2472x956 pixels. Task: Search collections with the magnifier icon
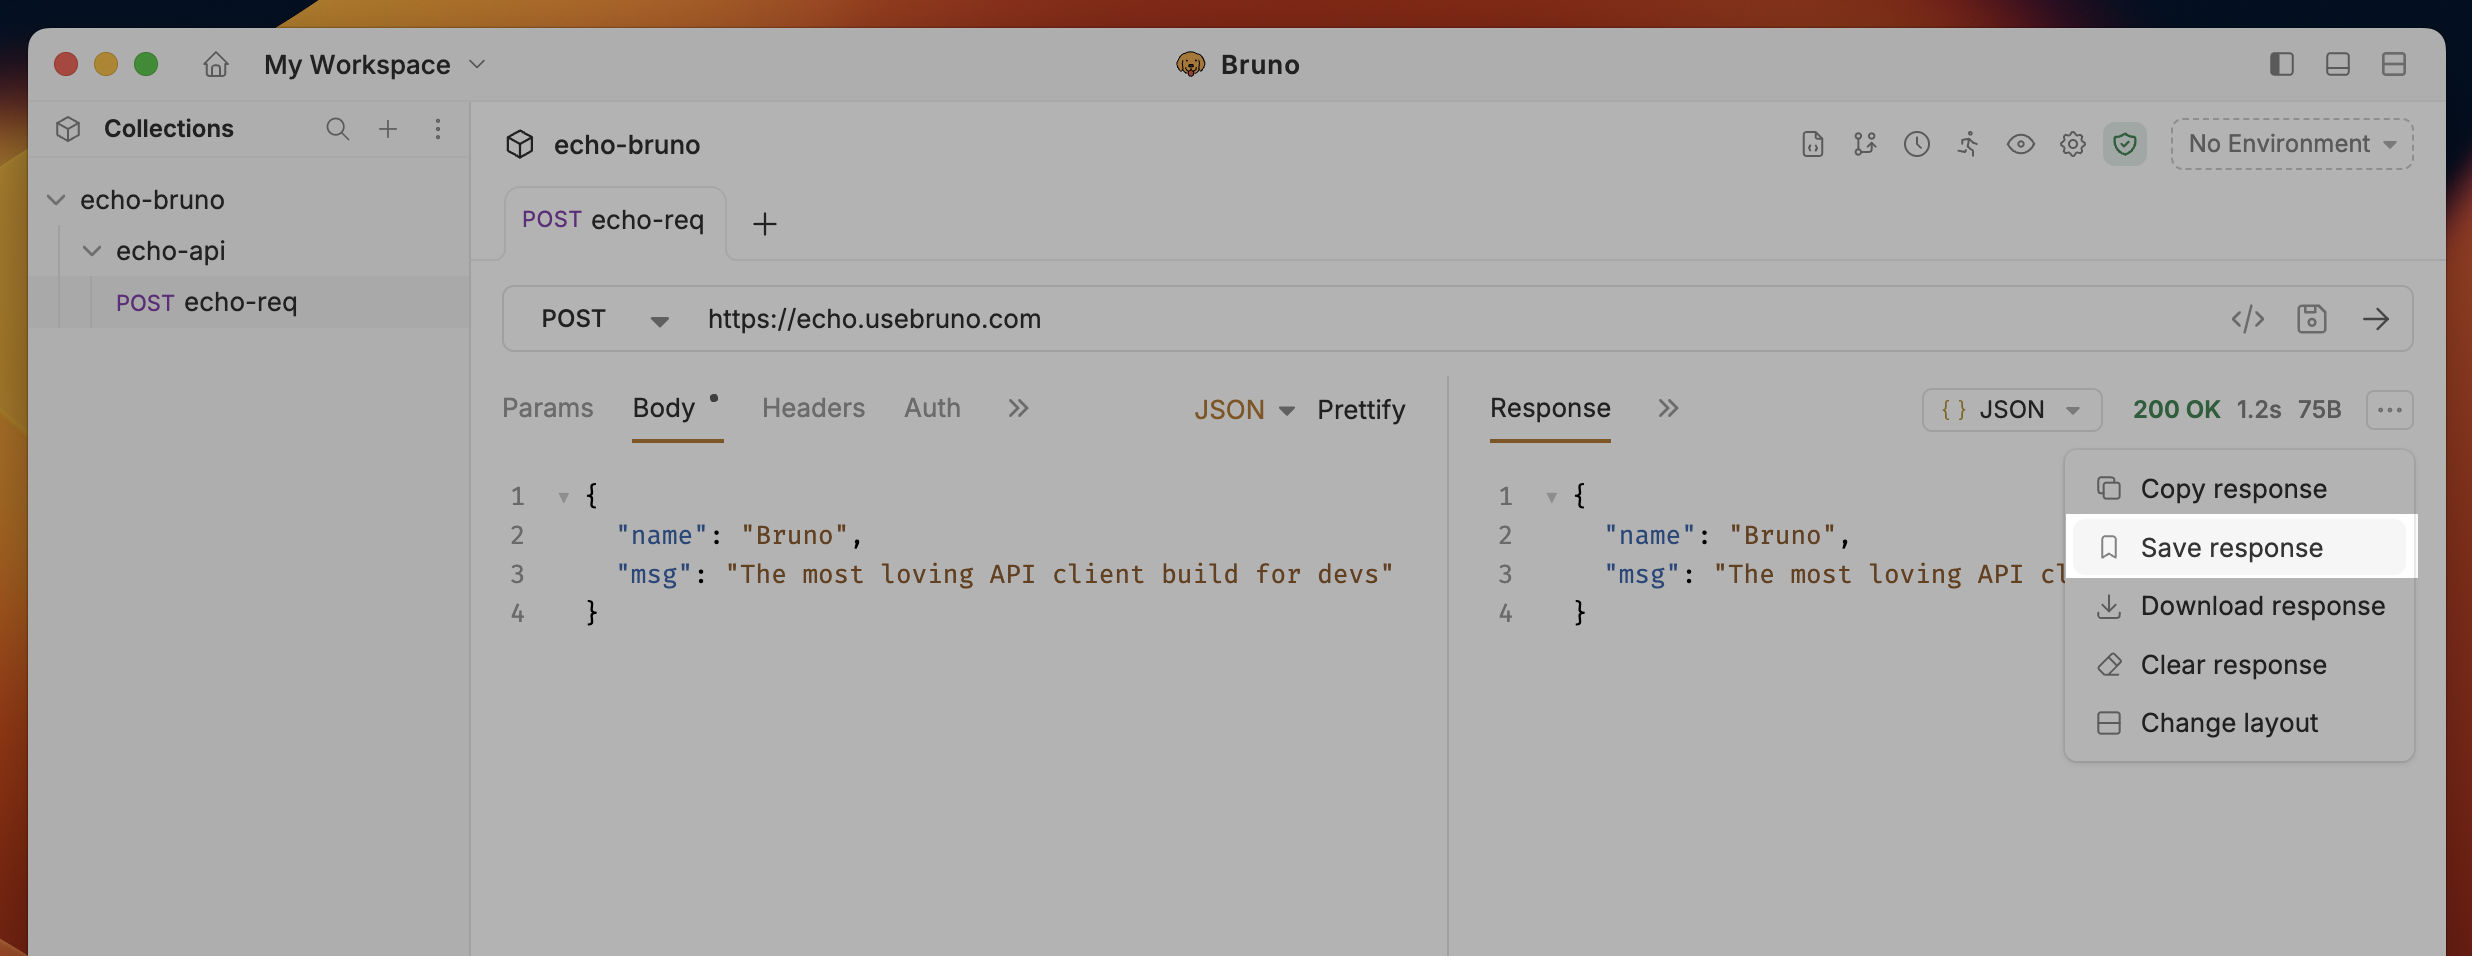tap(338, 129)
